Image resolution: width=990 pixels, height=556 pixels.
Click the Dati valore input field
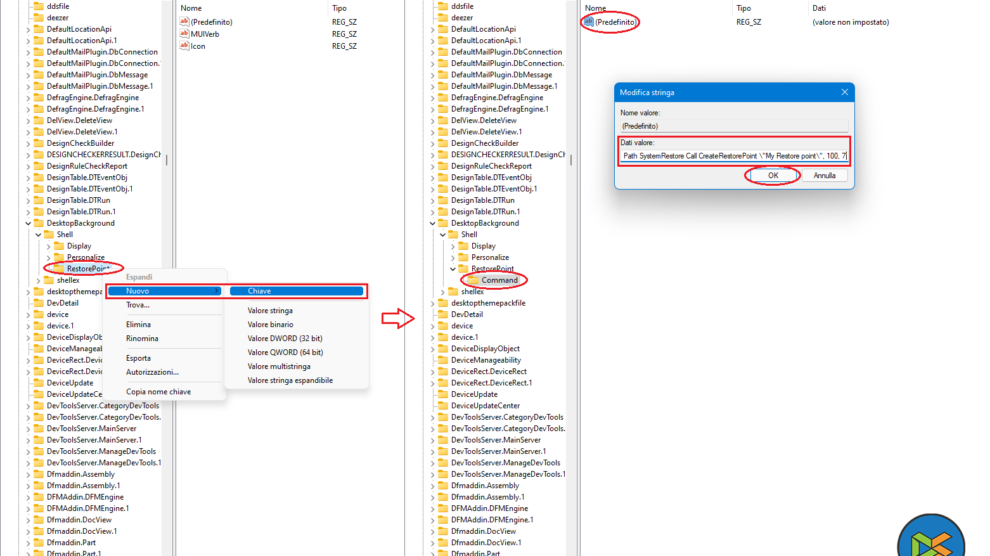pyautogui.click(x=734, y=155)
